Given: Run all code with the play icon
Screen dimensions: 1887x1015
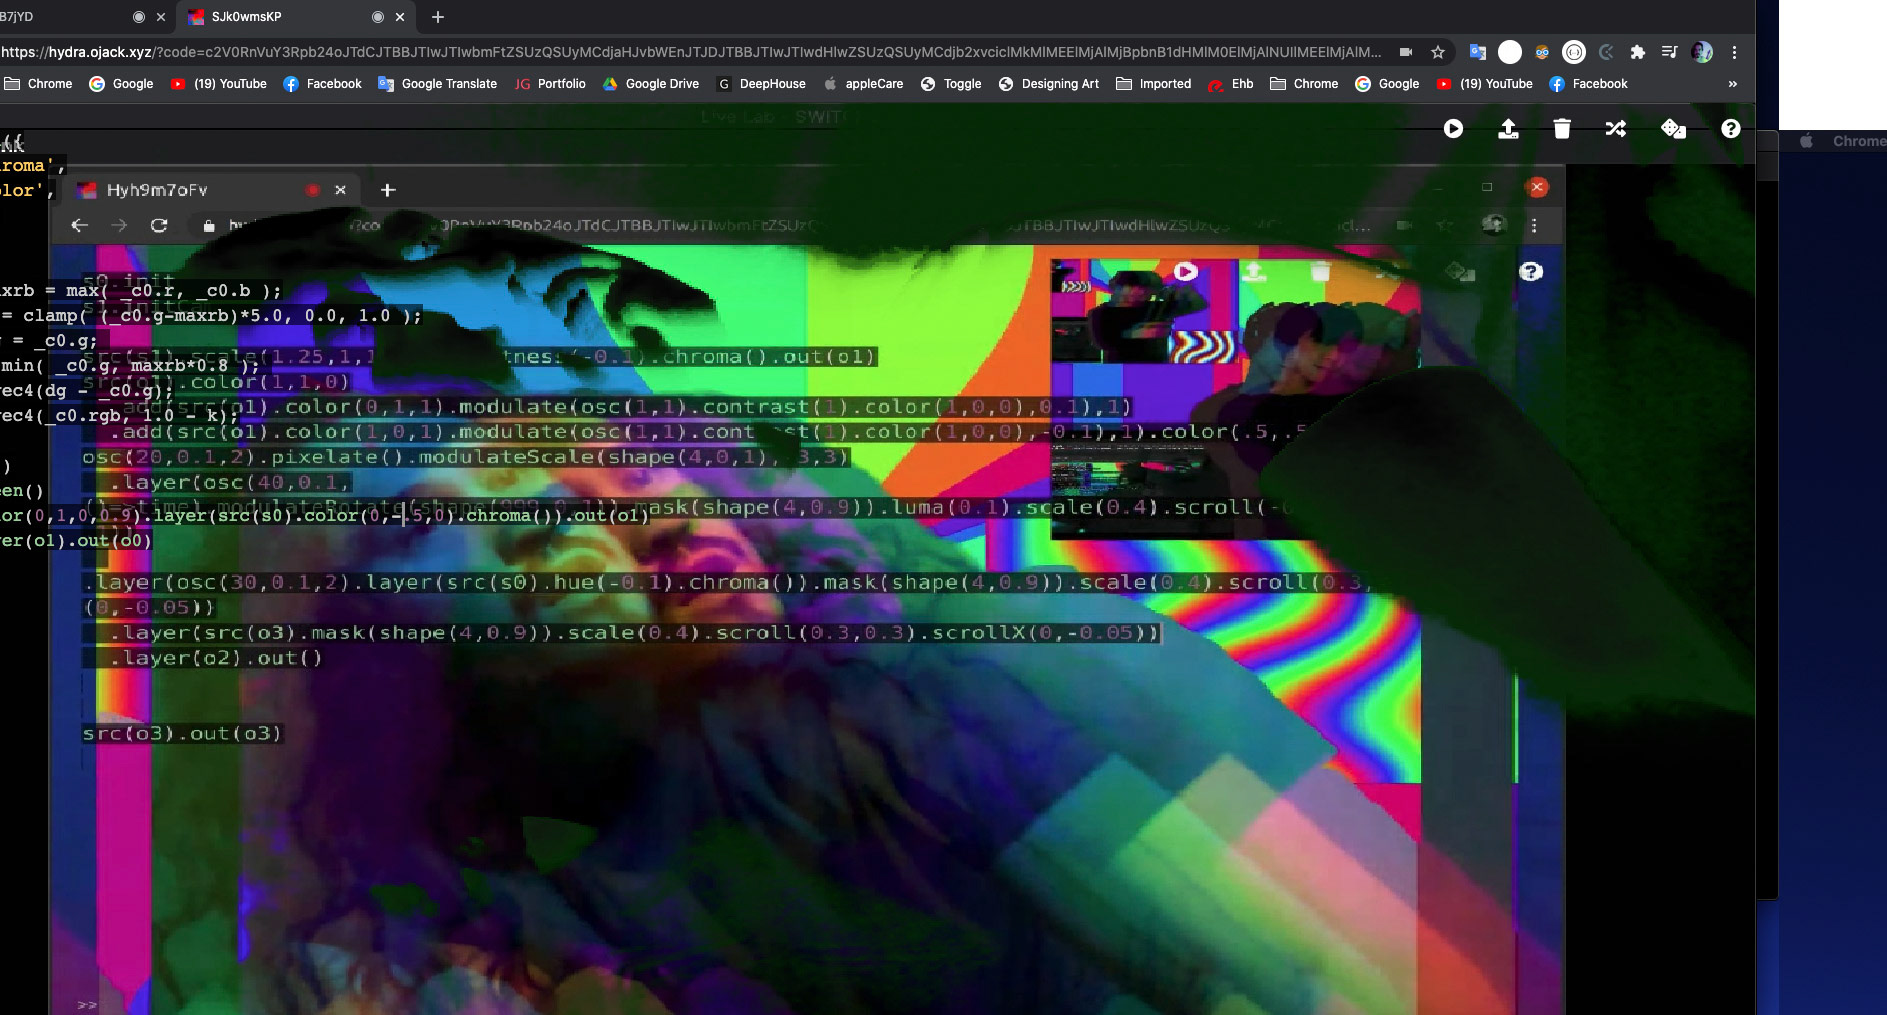Looking at the screenshot, I should point(1453,129).
